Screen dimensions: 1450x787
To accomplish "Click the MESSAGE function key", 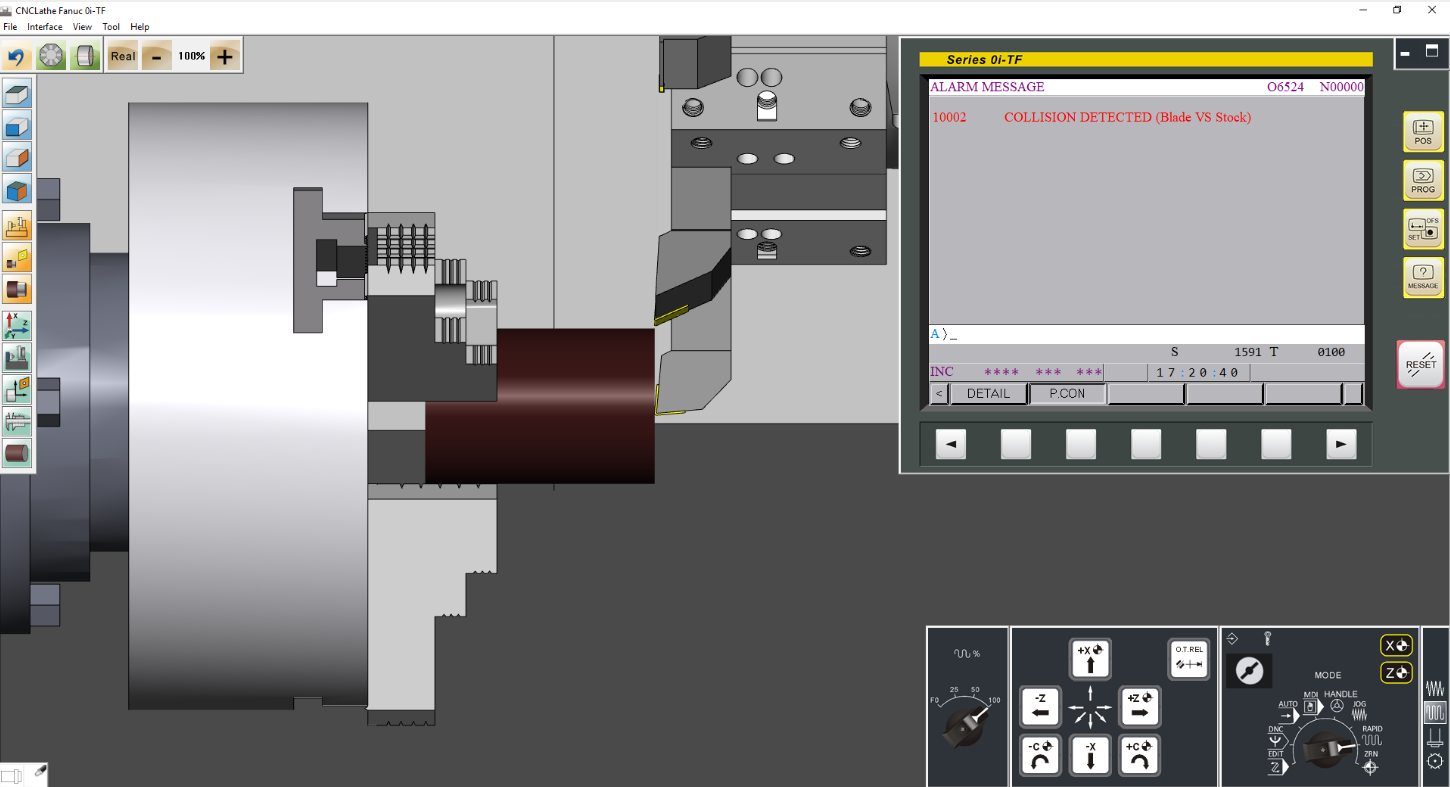I will pos(1423,277).
